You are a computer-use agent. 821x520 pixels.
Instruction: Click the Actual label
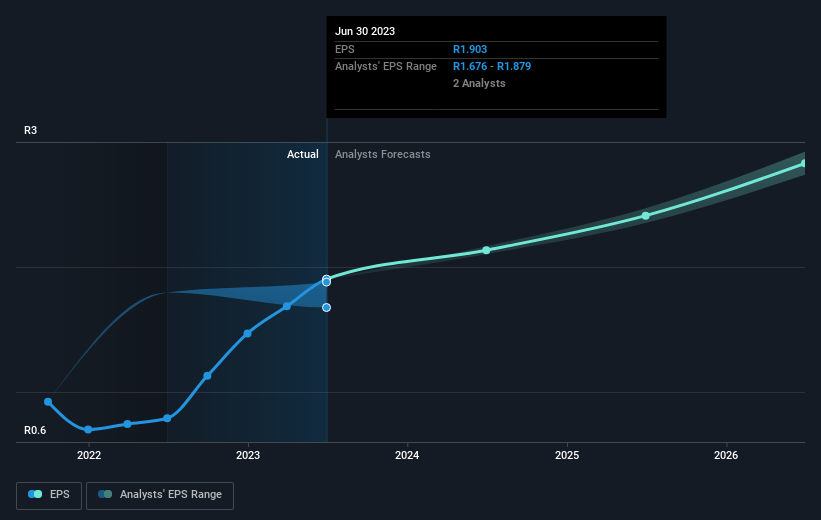click(x=303, y=154)
